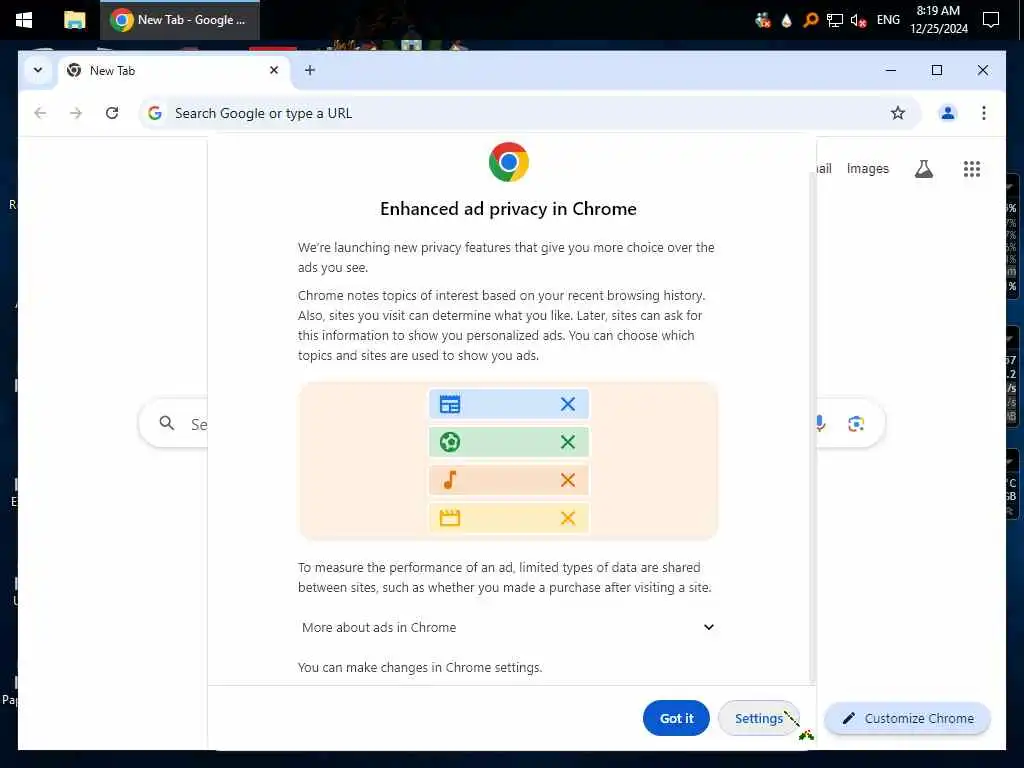Go forward to the next page

point(76,113)
